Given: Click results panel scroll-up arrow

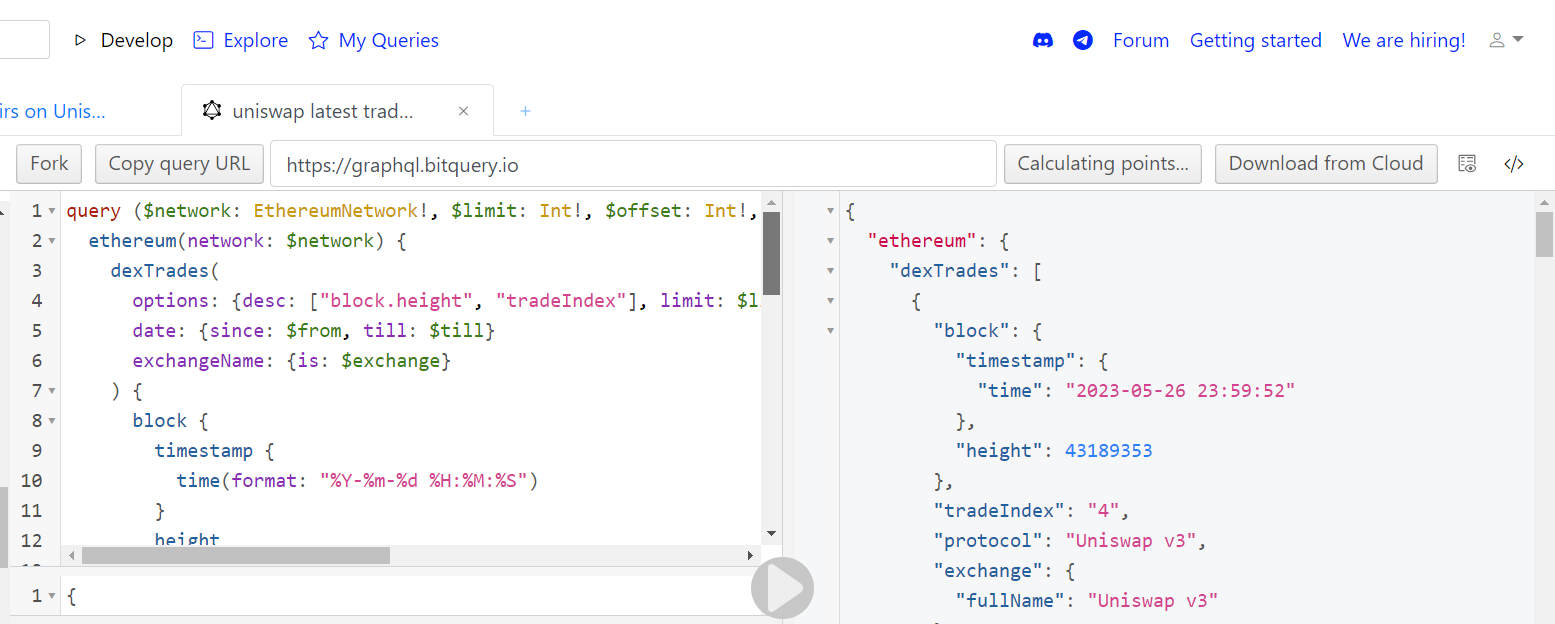Looking at the screenshot, I should pos(1545,202).
